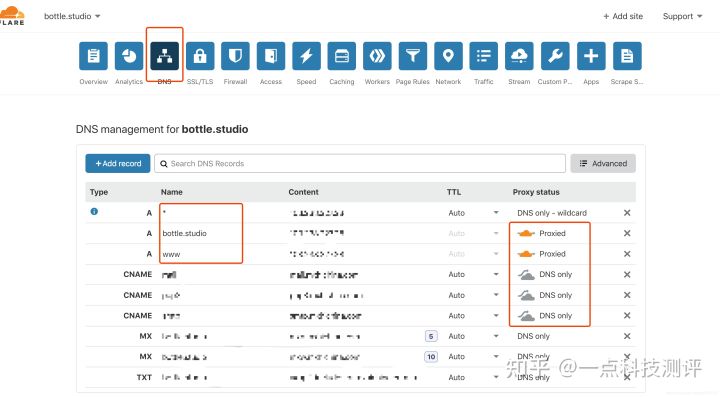720x397 pixels.
Task: Toggle proxy cloud for www record
Action: [526, 254]
